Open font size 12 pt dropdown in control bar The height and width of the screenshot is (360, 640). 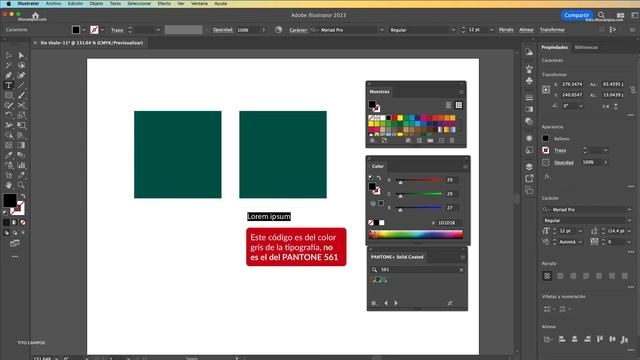point(491,30)
